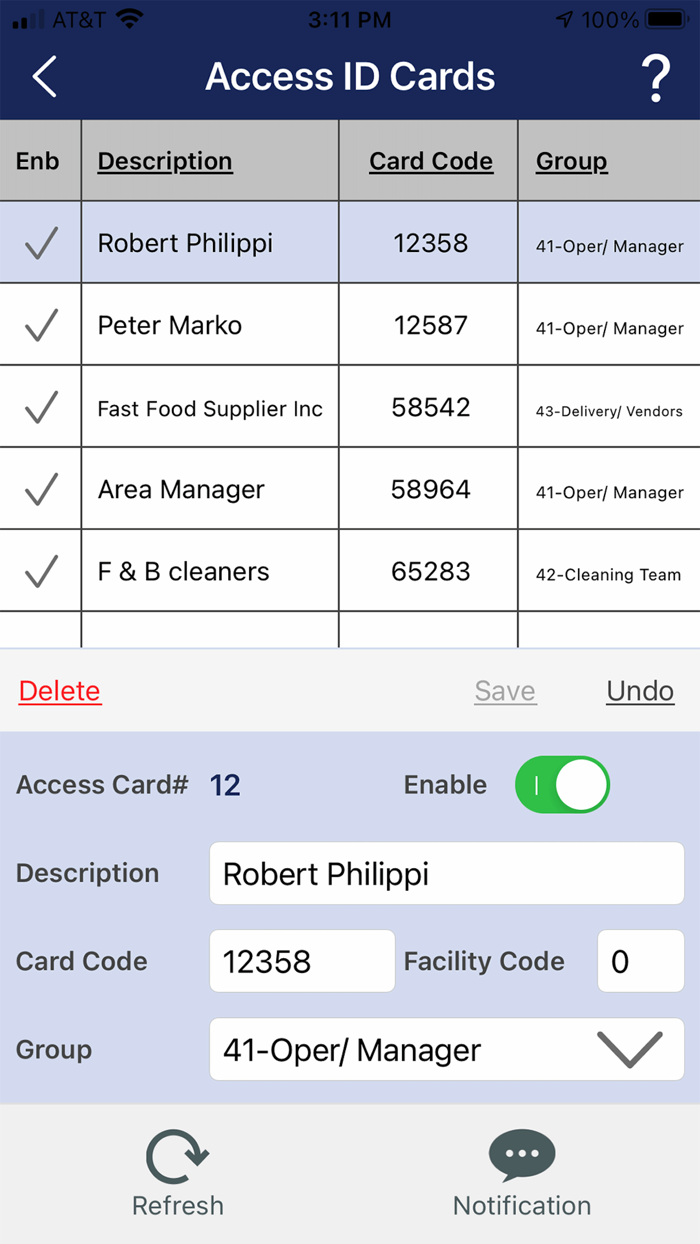Tap Undo to revert changes
The height and width of the screenshot is (1244, 700).
[x=640, y=691]
